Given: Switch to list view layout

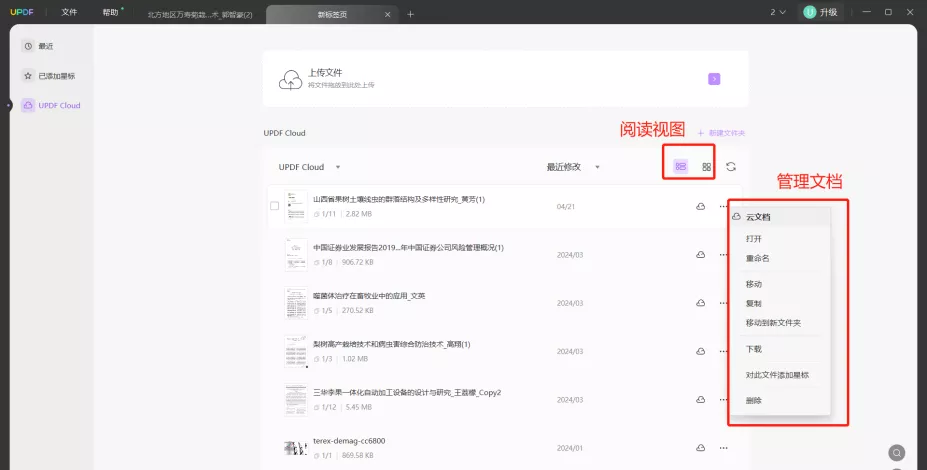Looking at the screenshot, I should pyautogui.click(x=681, y=167).
